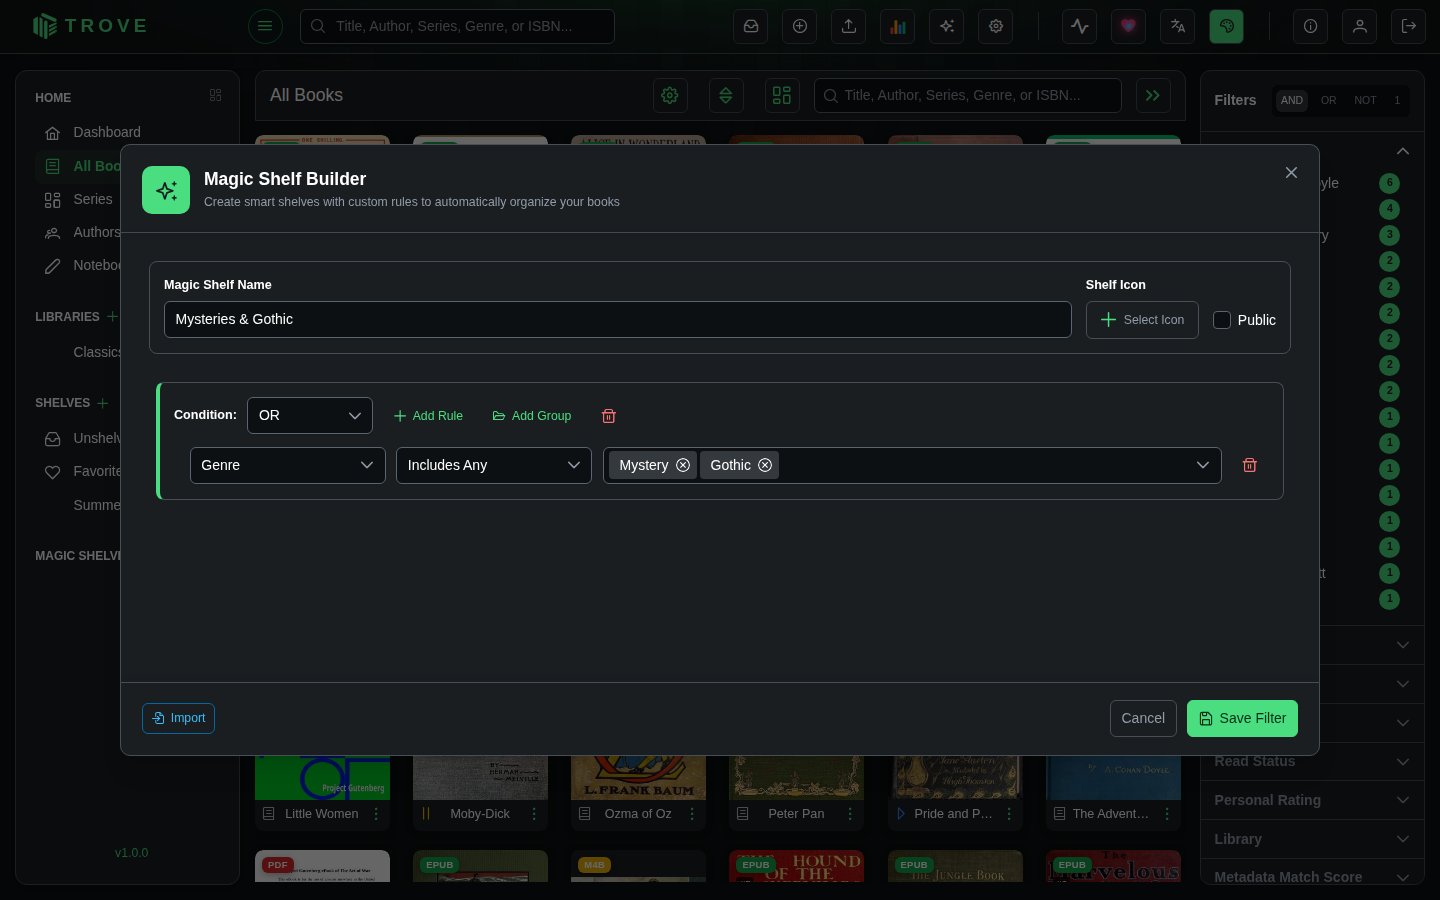The image size is (1440, 900).
Task: Open the user profile icon
Action: [1360, 26]
